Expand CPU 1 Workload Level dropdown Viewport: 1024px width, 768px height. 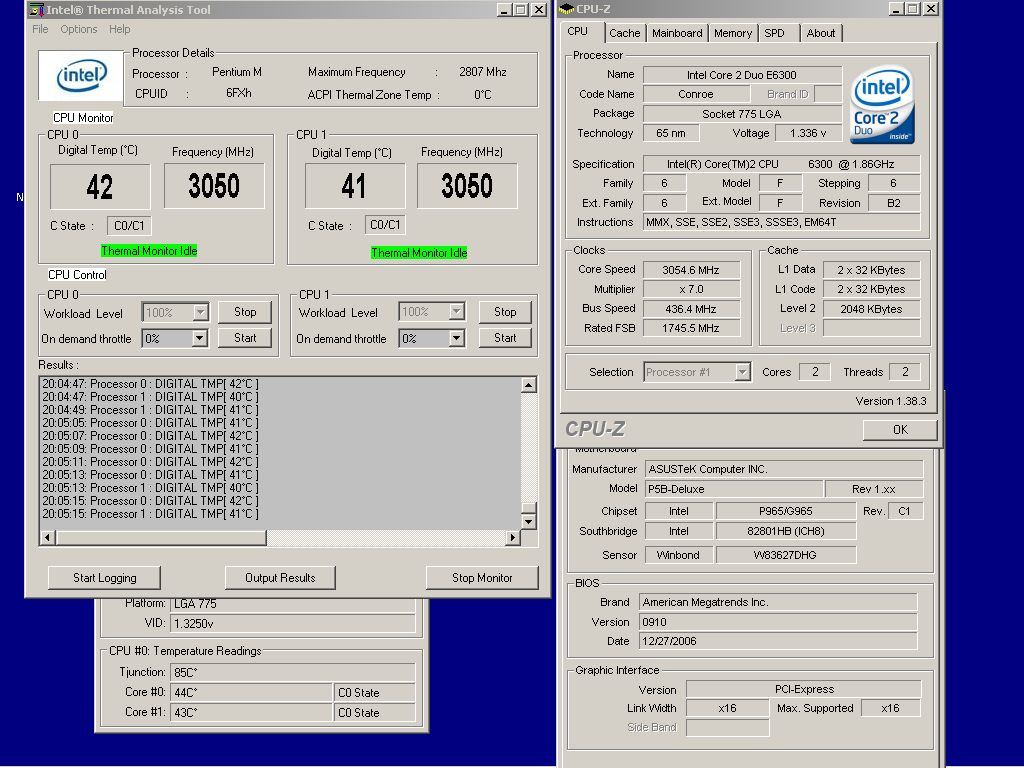pyautogui.click(x=456, y=312)
